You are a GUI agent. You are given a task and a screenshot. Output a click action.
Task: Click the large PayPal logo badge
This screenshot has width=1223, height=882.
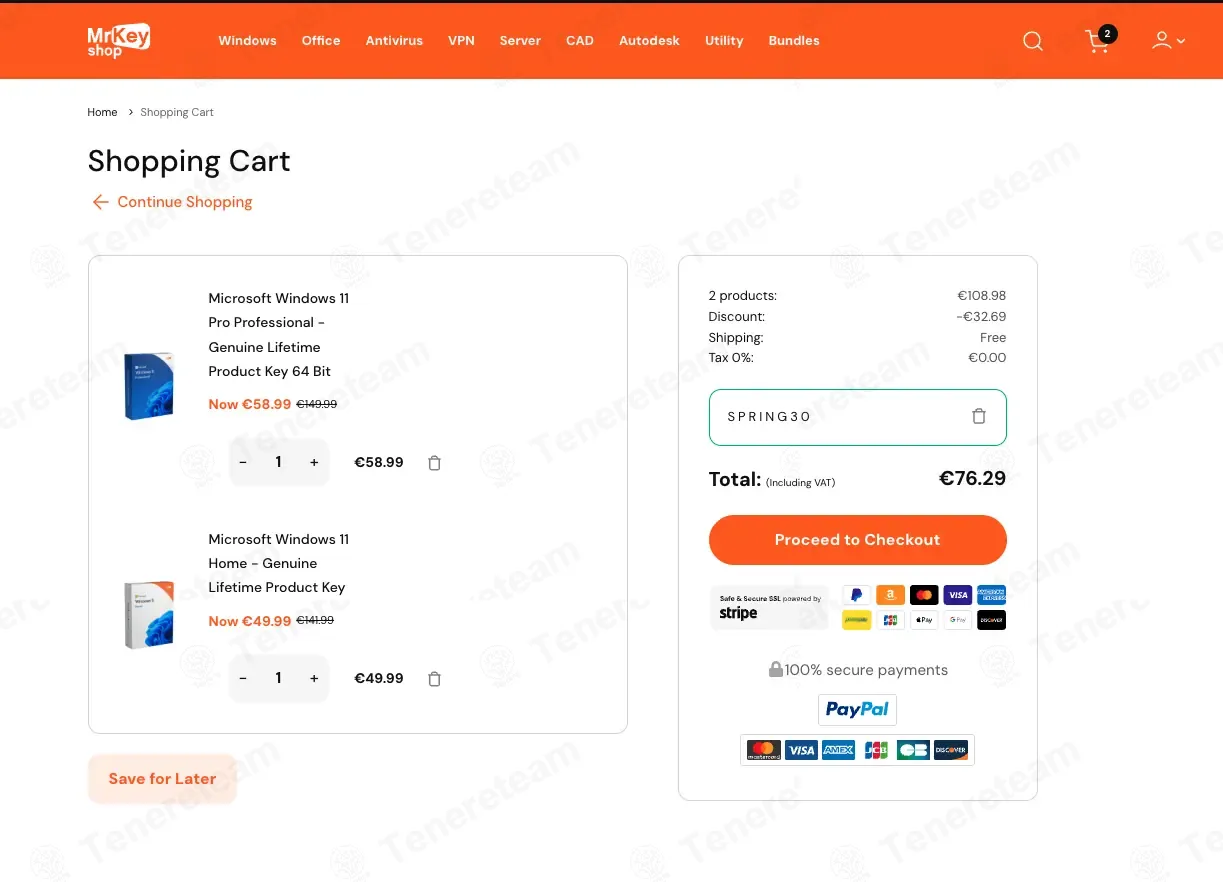pos(857,709)
